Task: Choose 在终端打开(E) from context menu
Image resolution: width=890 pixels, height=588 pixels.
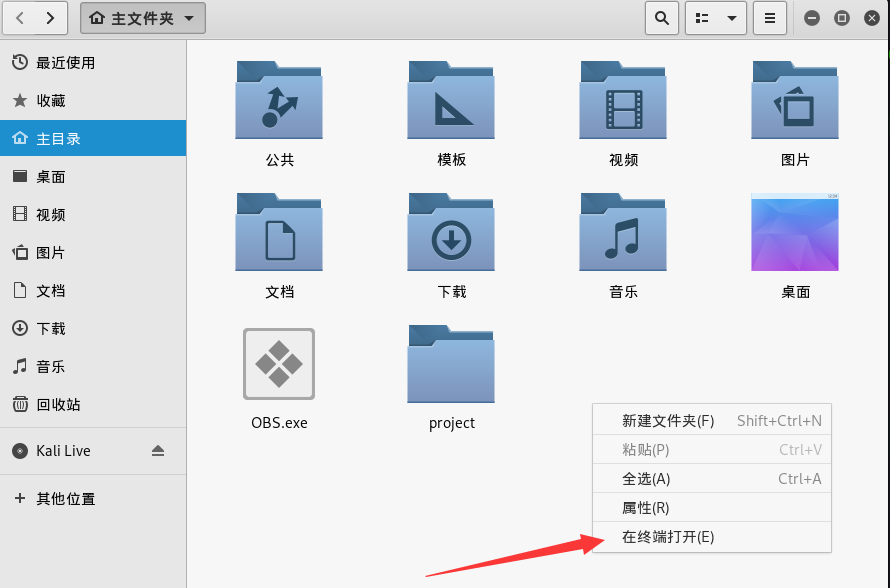Action: pos(712,536)
